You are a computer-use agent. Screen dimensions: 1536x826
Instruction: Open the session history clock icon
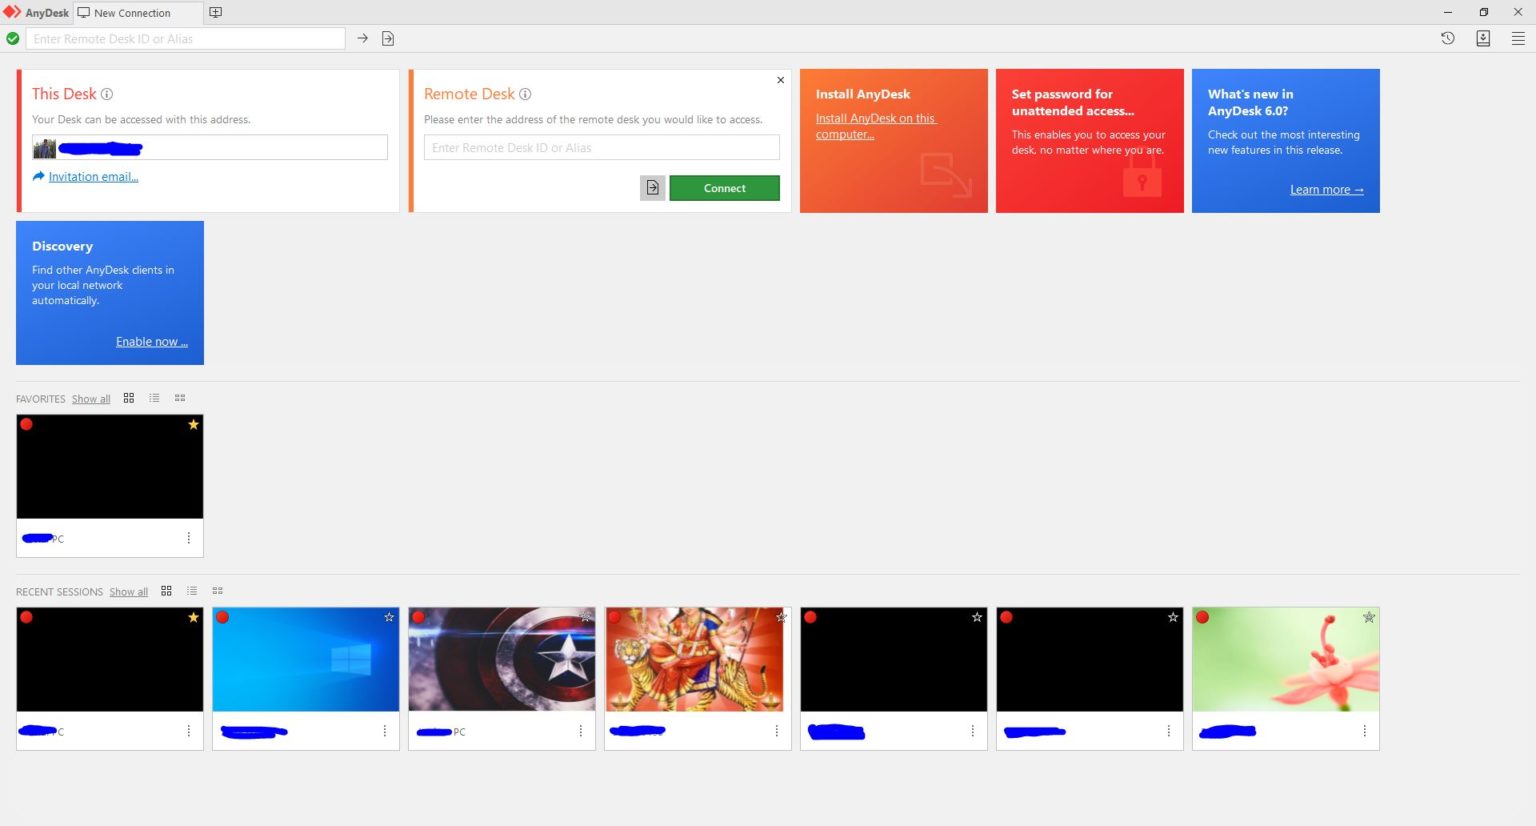[1447, 38]
